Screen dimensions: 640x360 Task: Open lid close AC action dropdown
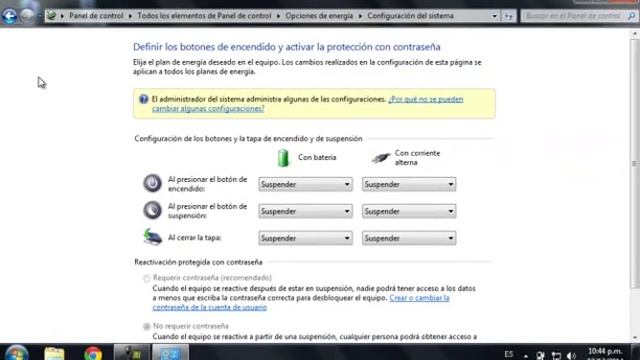409,238
